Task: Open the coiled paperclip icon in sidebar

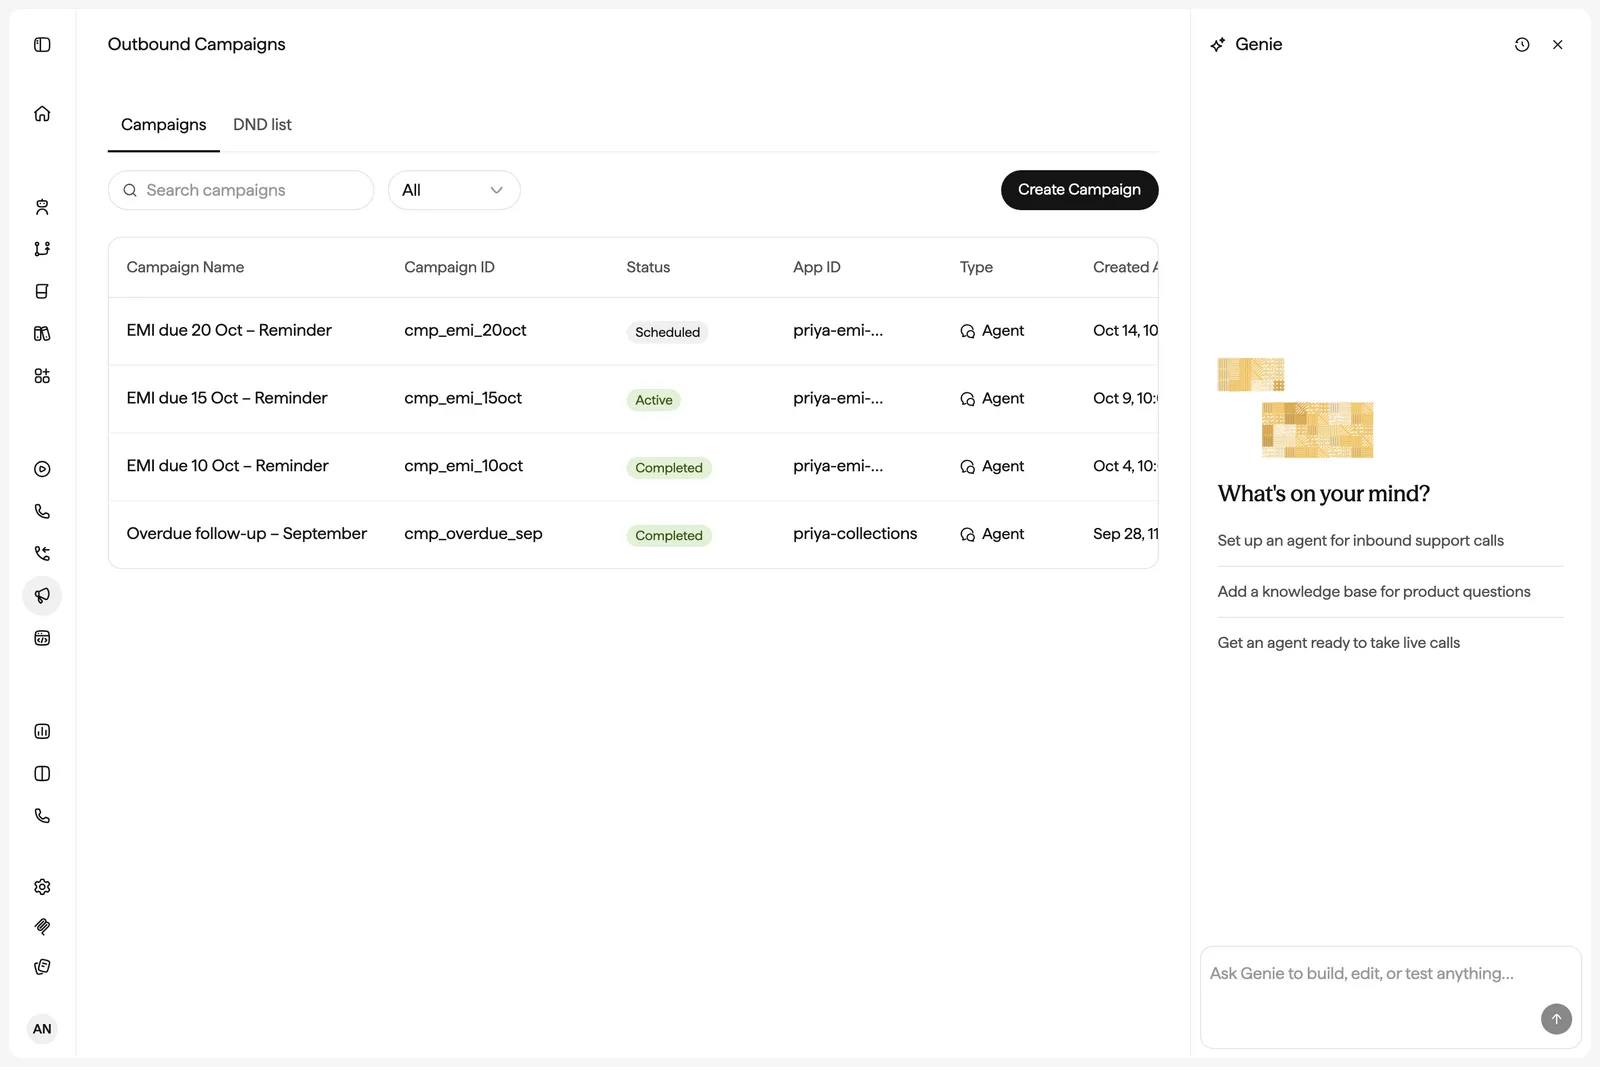Action: (42, 927)
